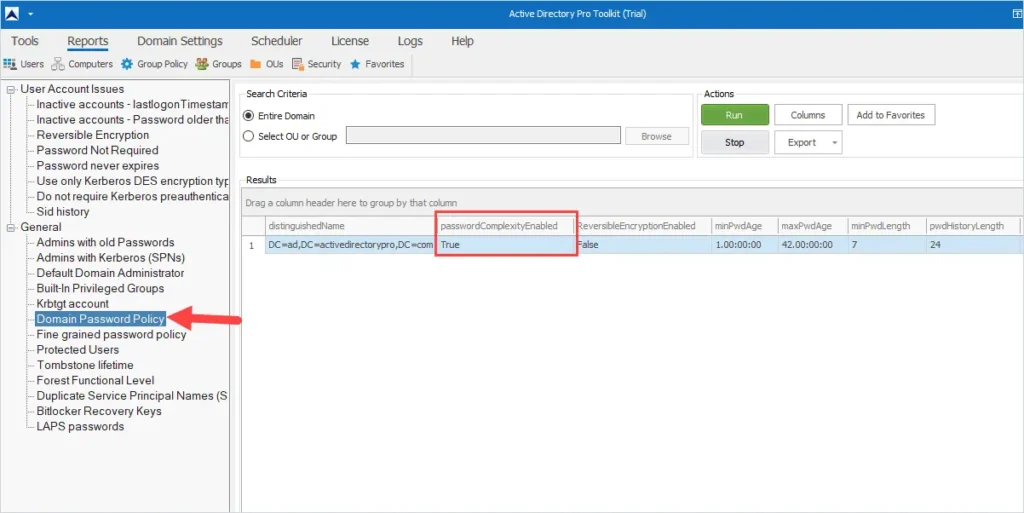Image resolution: width=1024 pixels, height=513 pixels.
Task: Click the OU or Group input field
Action: [483, 136]
